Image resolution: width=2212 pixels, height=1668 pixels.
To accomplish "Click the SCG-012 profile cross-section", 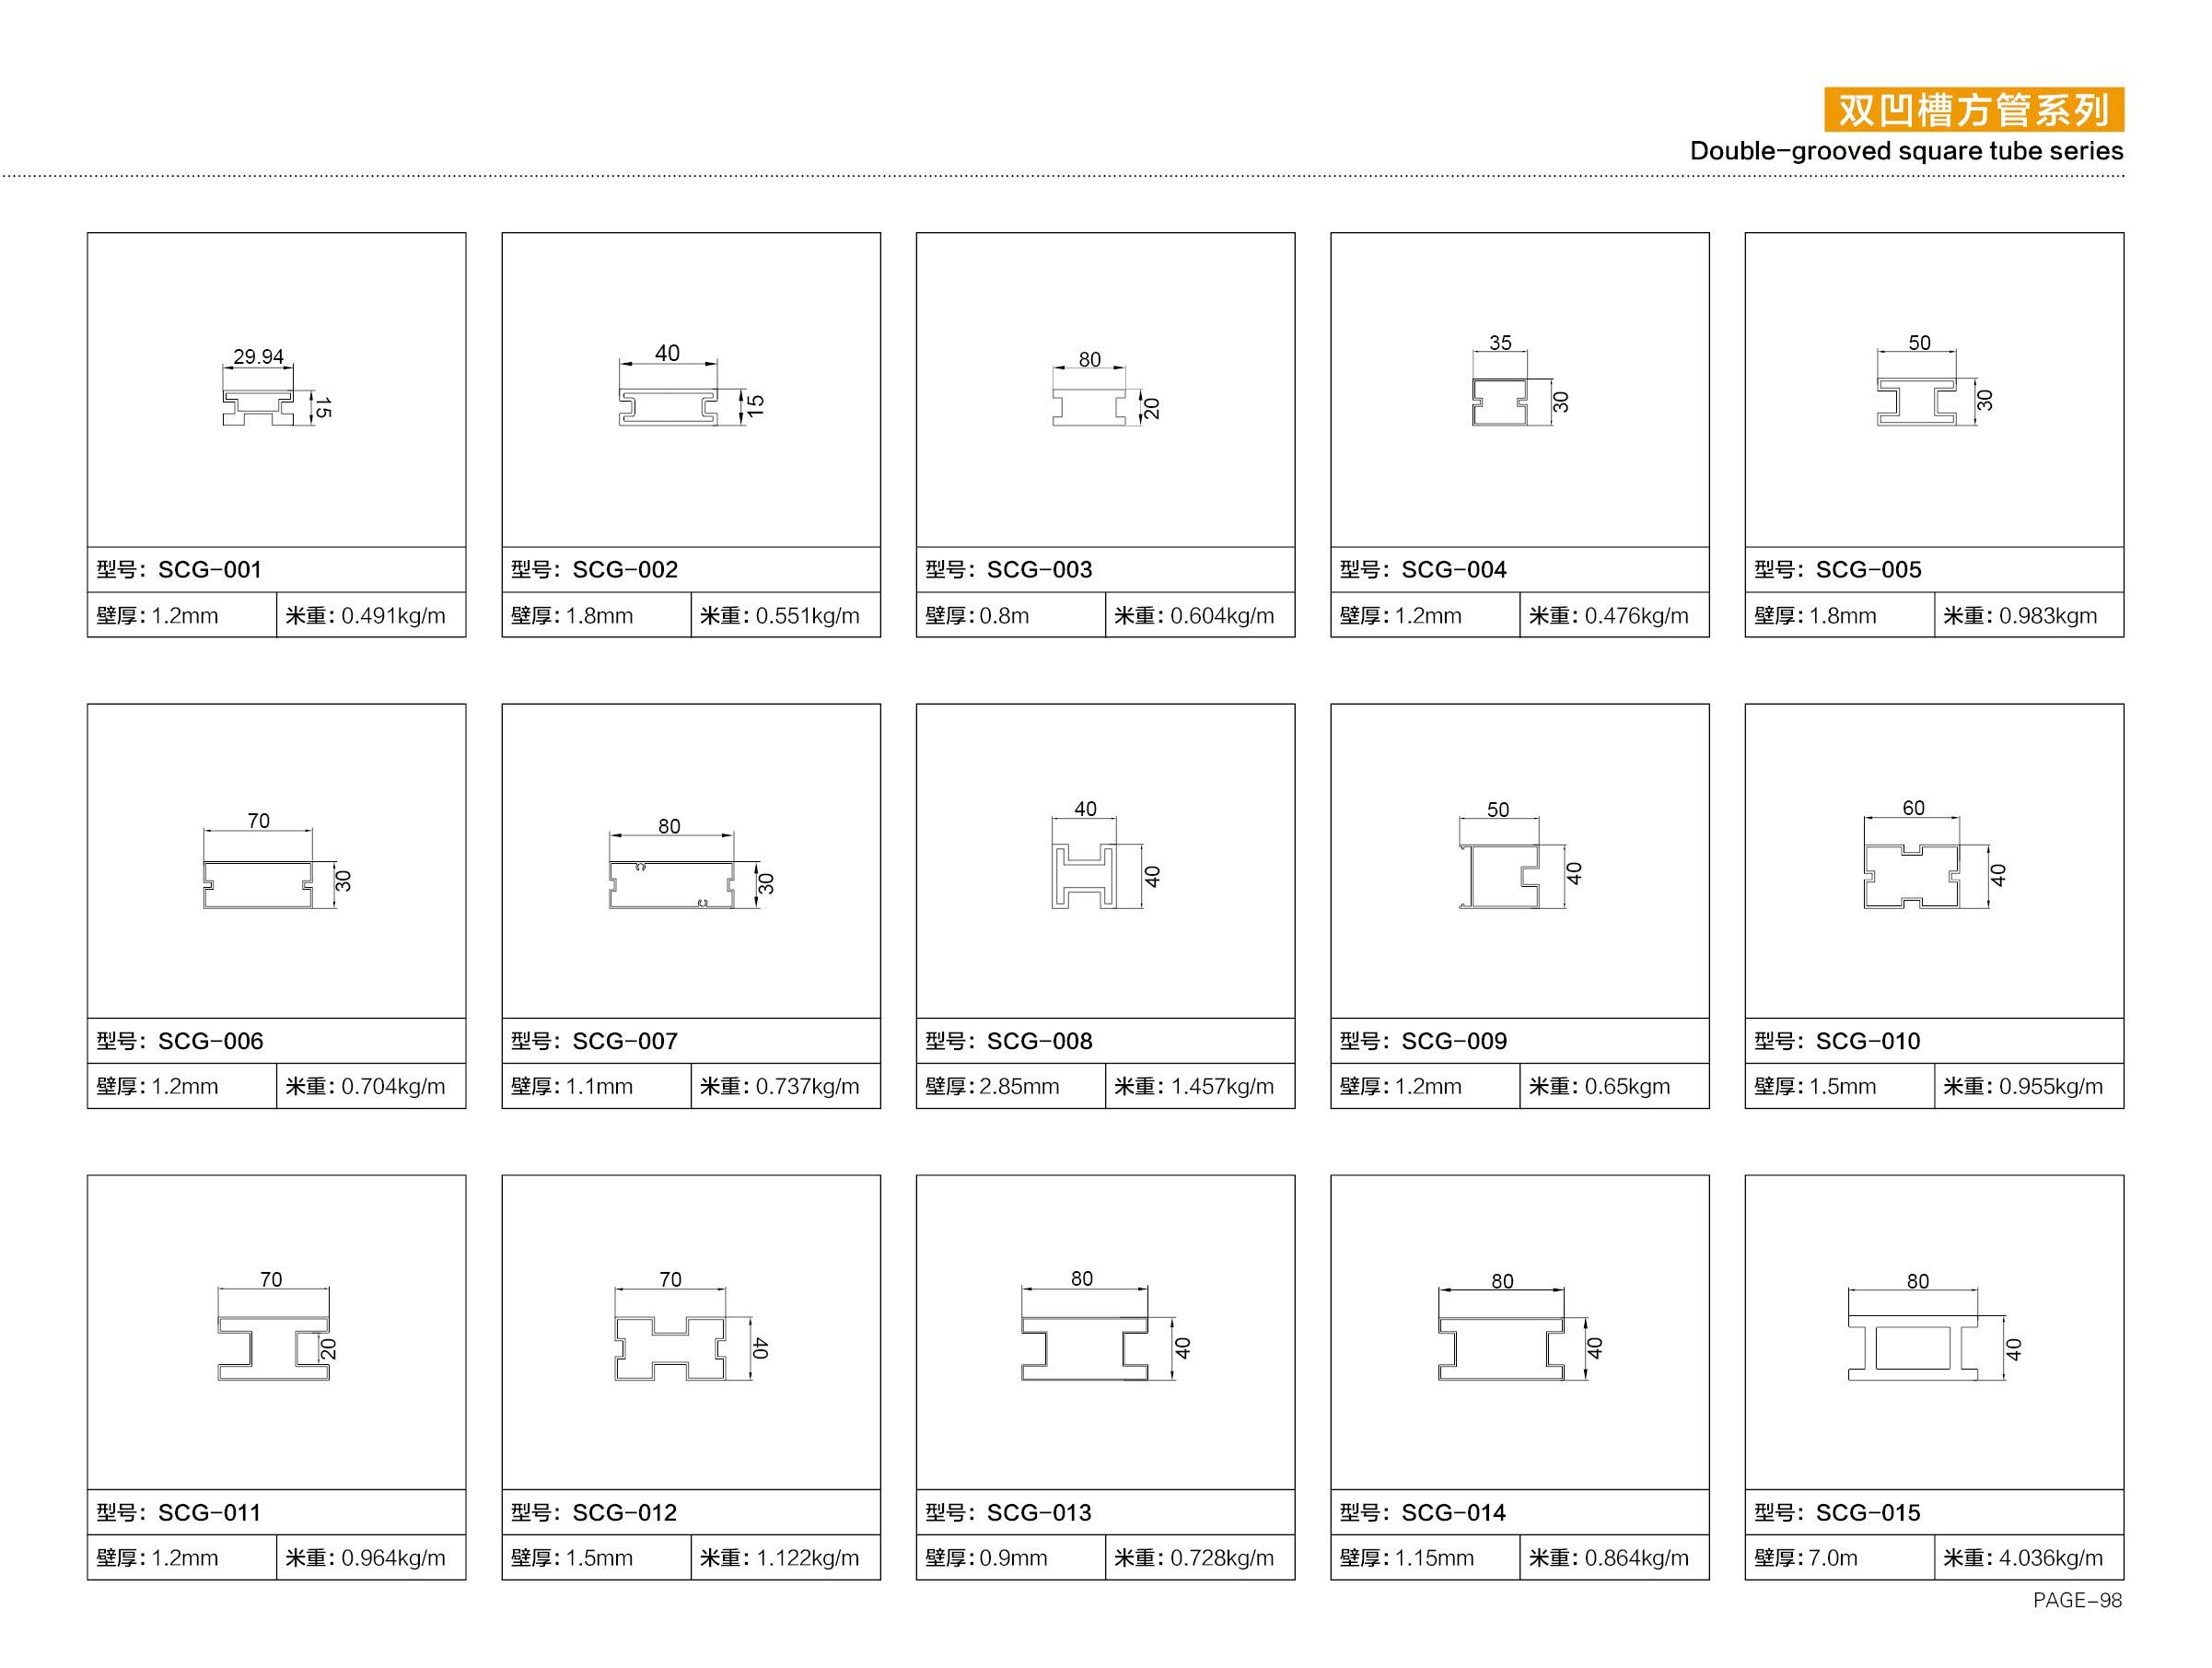I will [x=670, y=1348].
